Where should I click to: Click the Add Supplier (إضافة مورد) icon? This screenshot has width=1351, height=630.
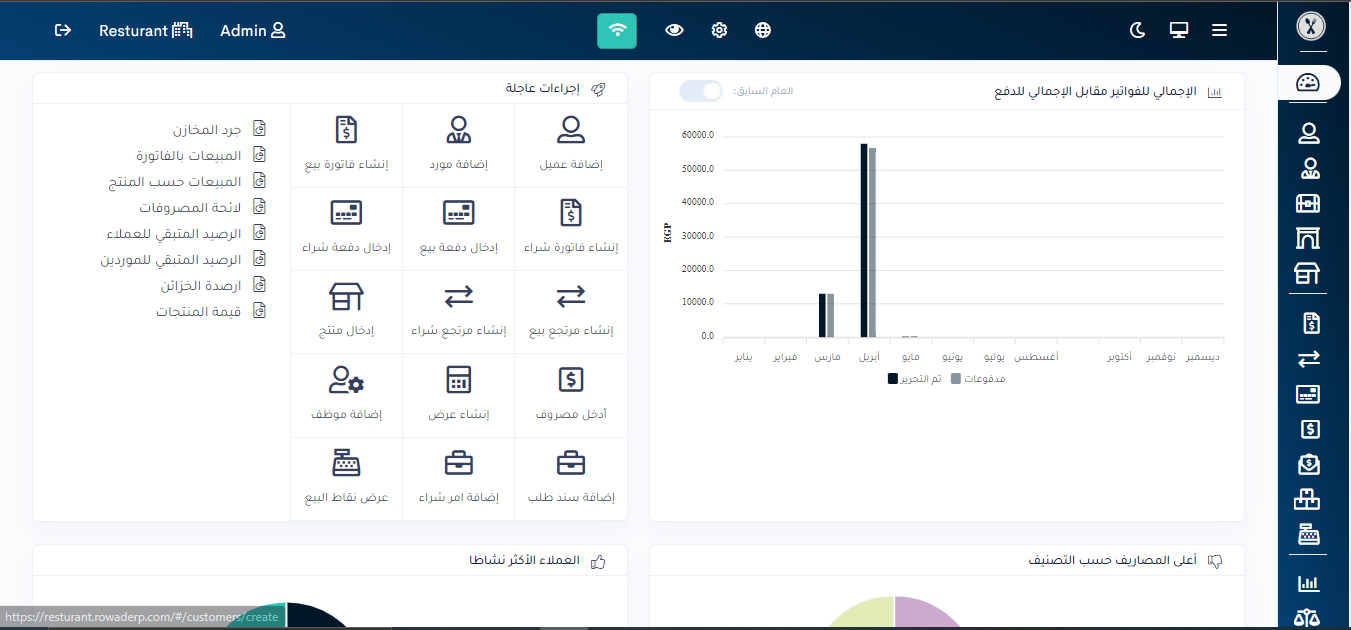pyautogui.click(x=458, y=130)
